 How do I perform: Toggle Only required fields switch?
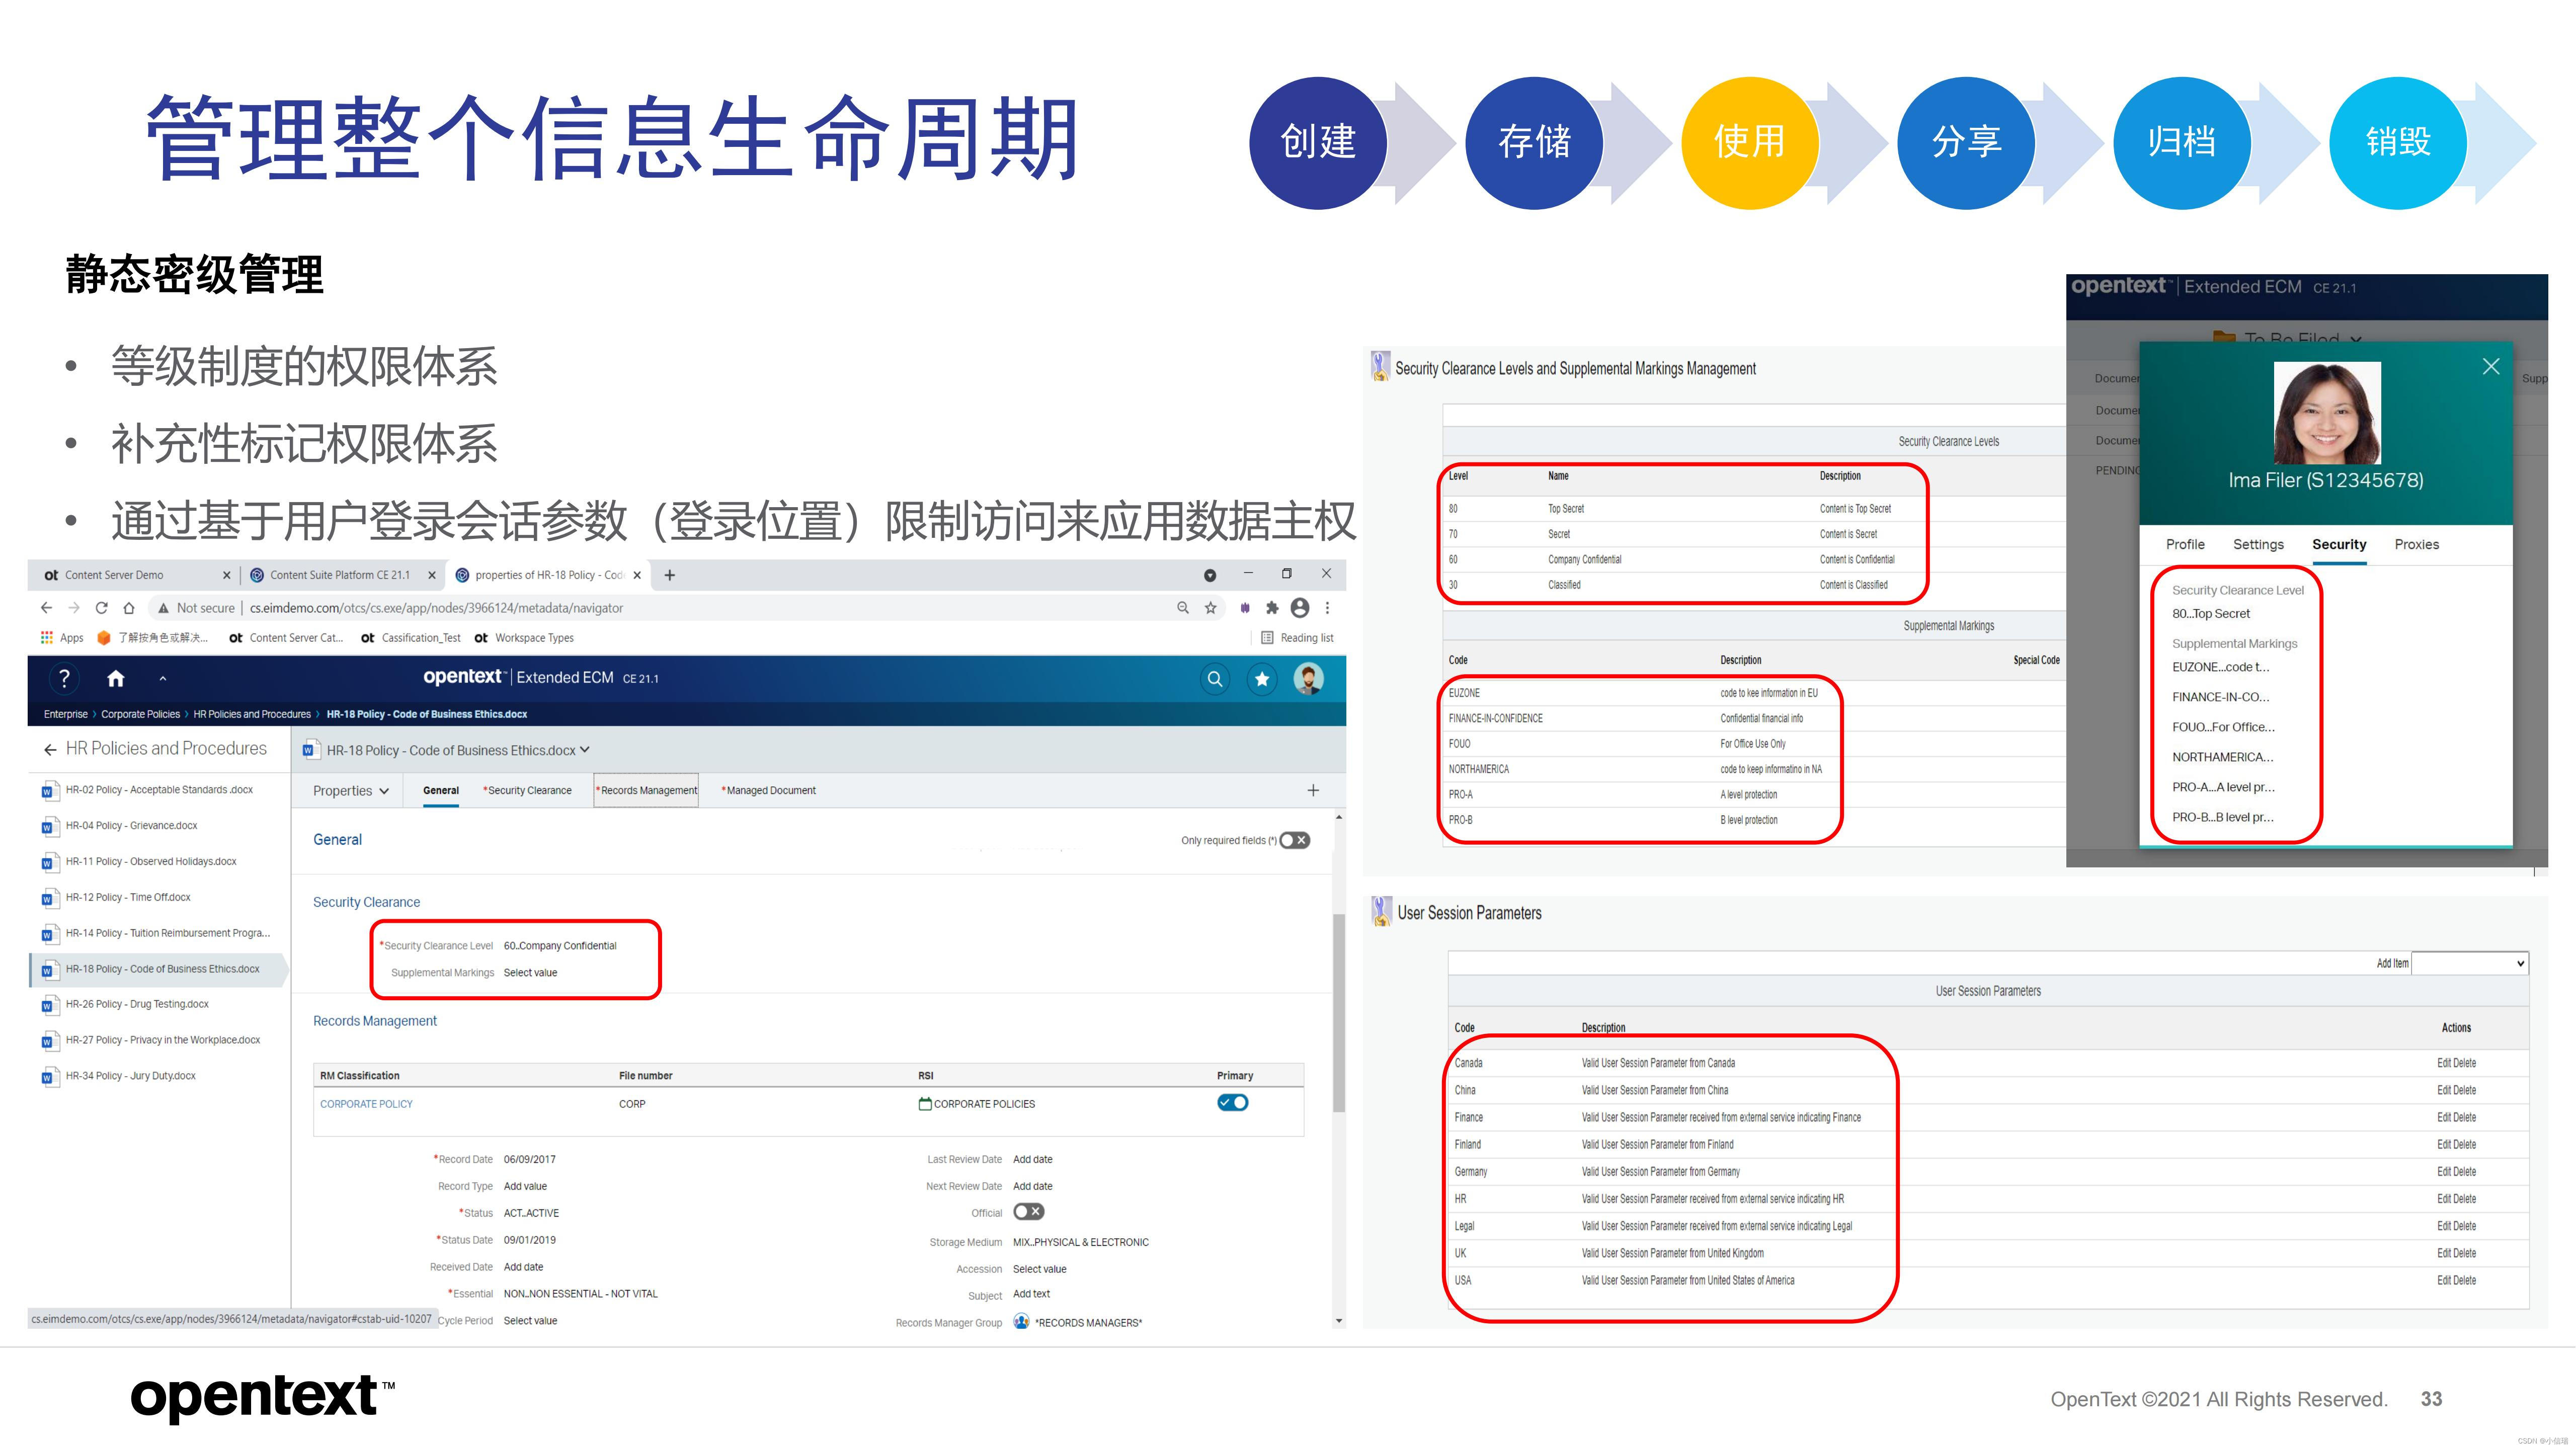1294,840
